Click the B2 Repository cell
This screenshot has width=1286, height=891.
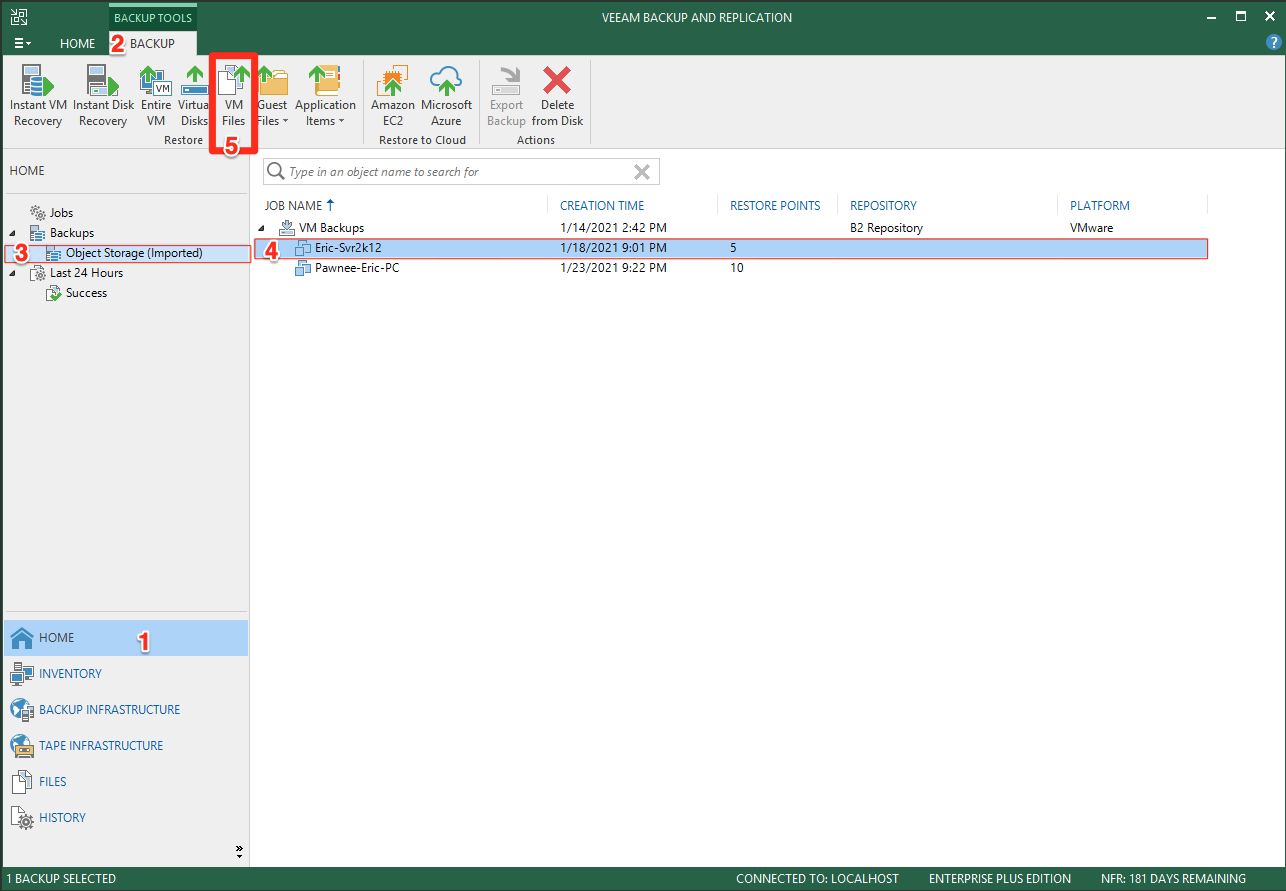coord(886,228)
